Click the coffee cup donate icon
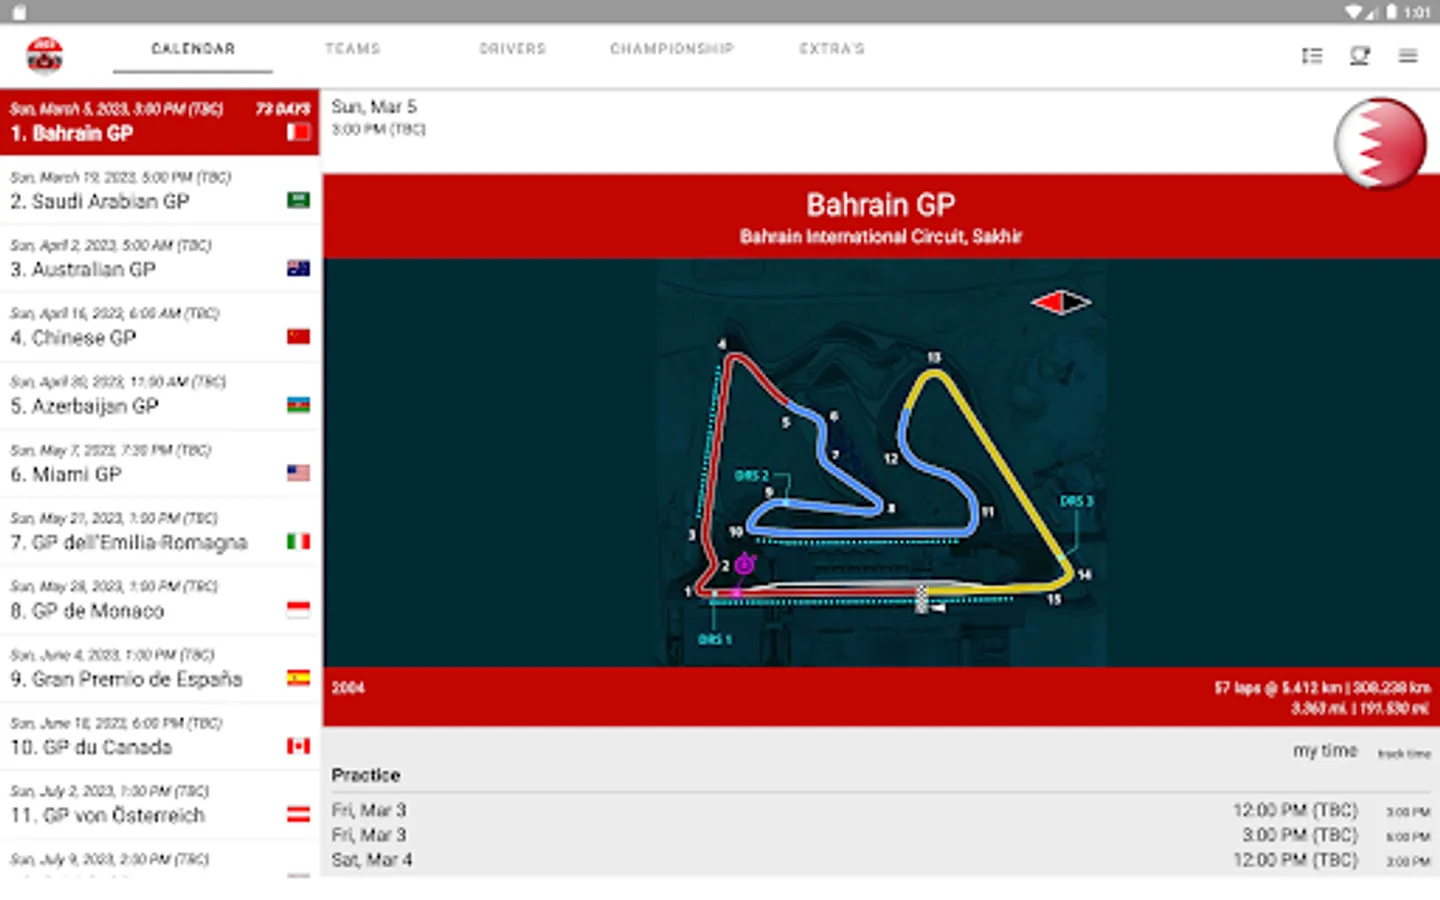 point(1359,56)
